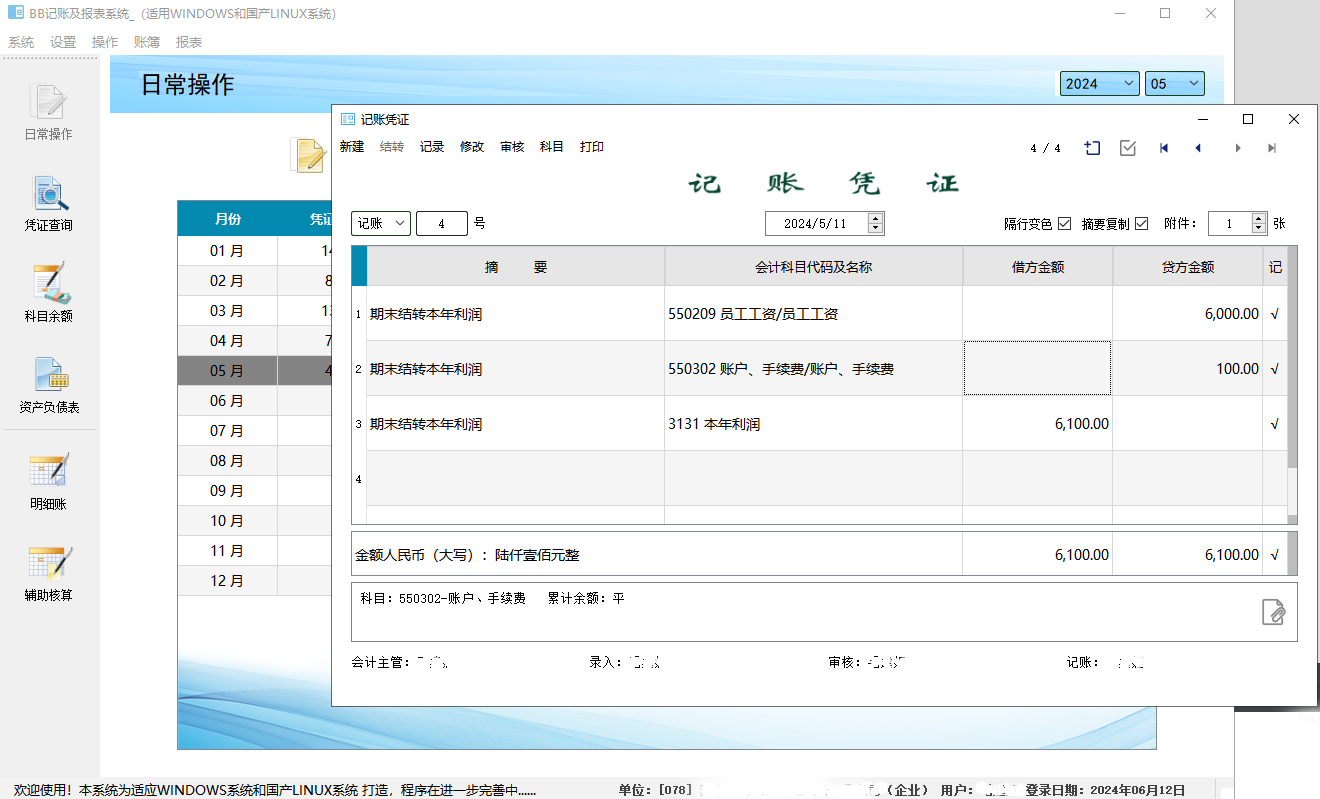Click the 摘要 column header
This screenshot has width=1320, height=799.
pyautogui.click(x=516, y=267)
